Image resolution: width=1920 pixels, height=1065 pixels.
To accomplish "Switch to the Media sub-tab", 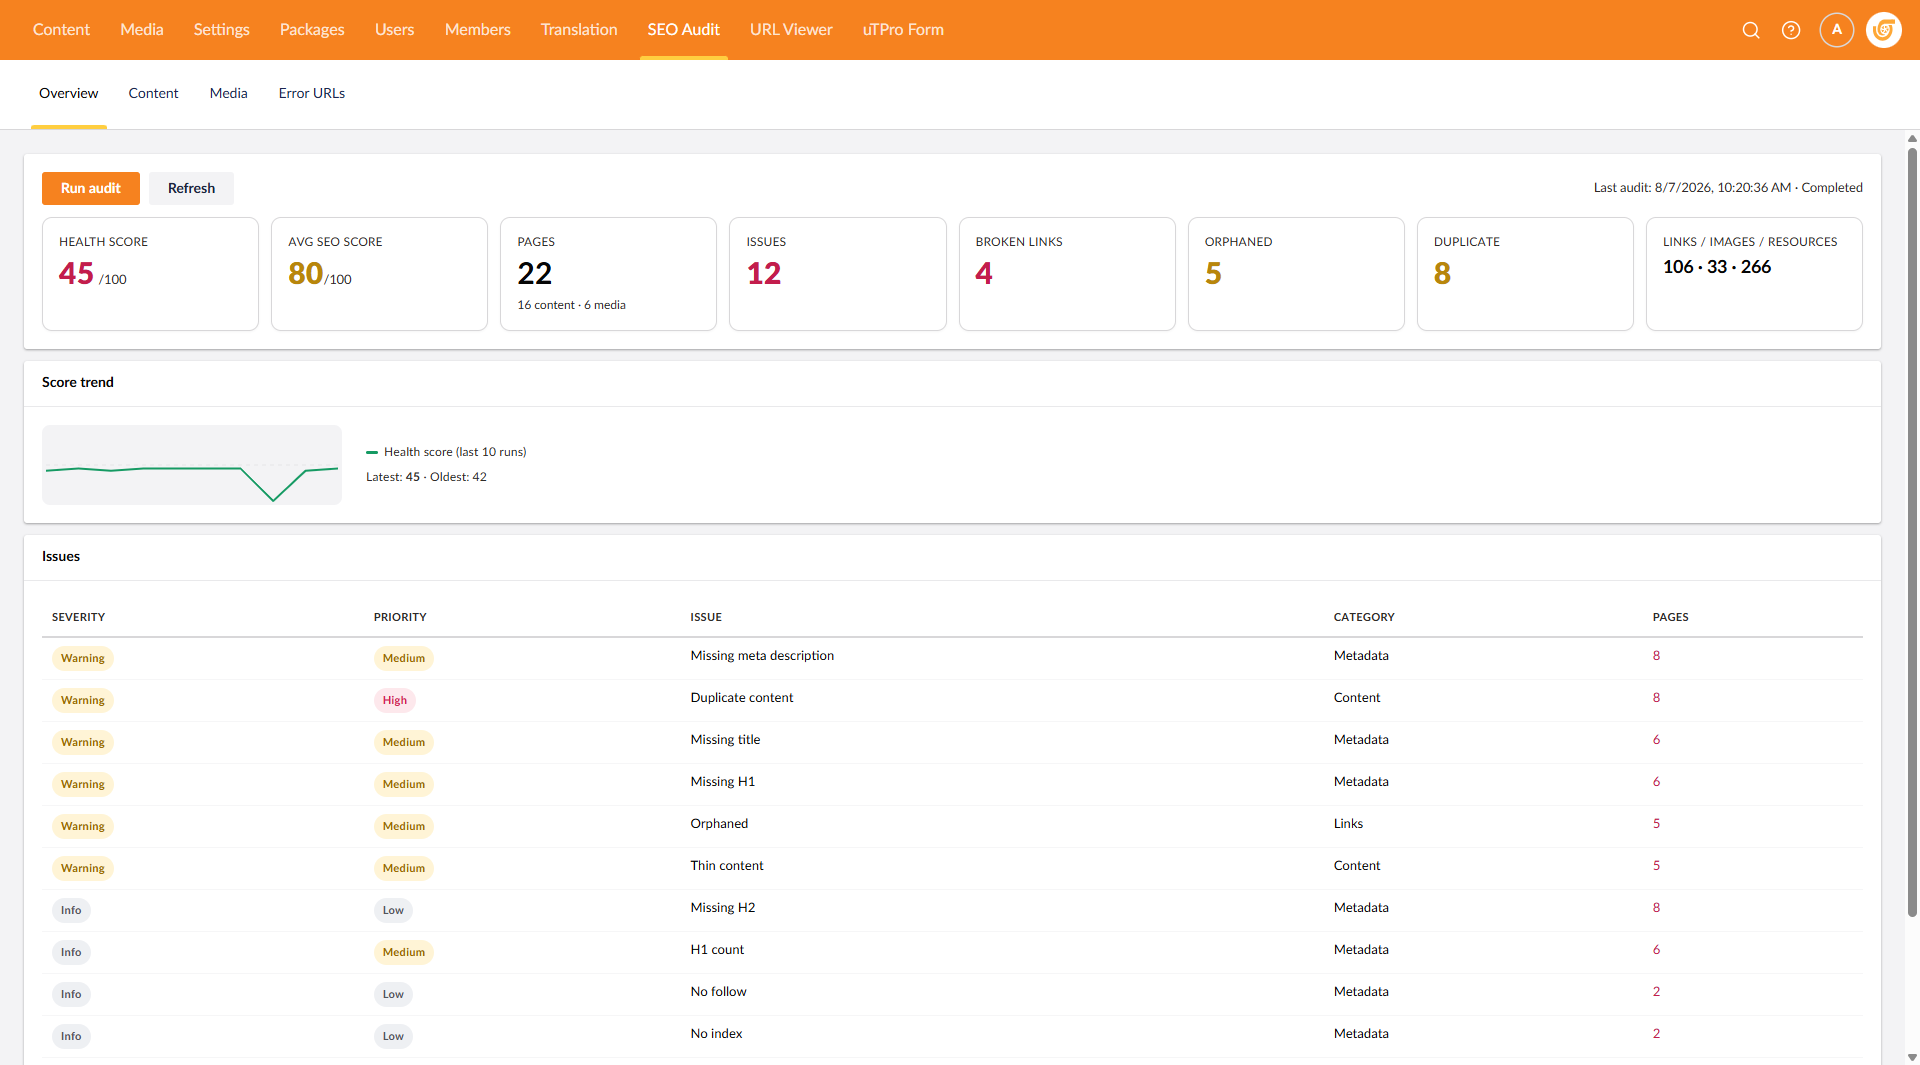I will tap(228, 93).
